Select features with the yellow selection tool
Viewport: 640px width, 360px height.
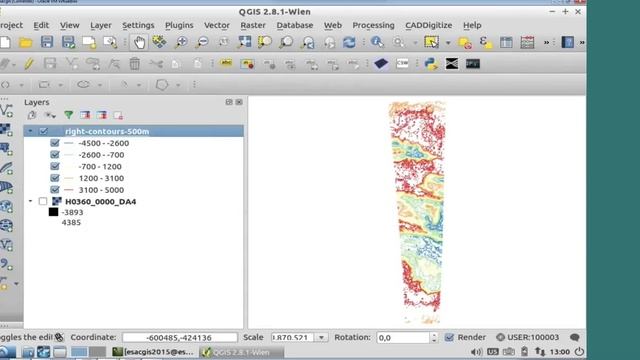point(431,42)
